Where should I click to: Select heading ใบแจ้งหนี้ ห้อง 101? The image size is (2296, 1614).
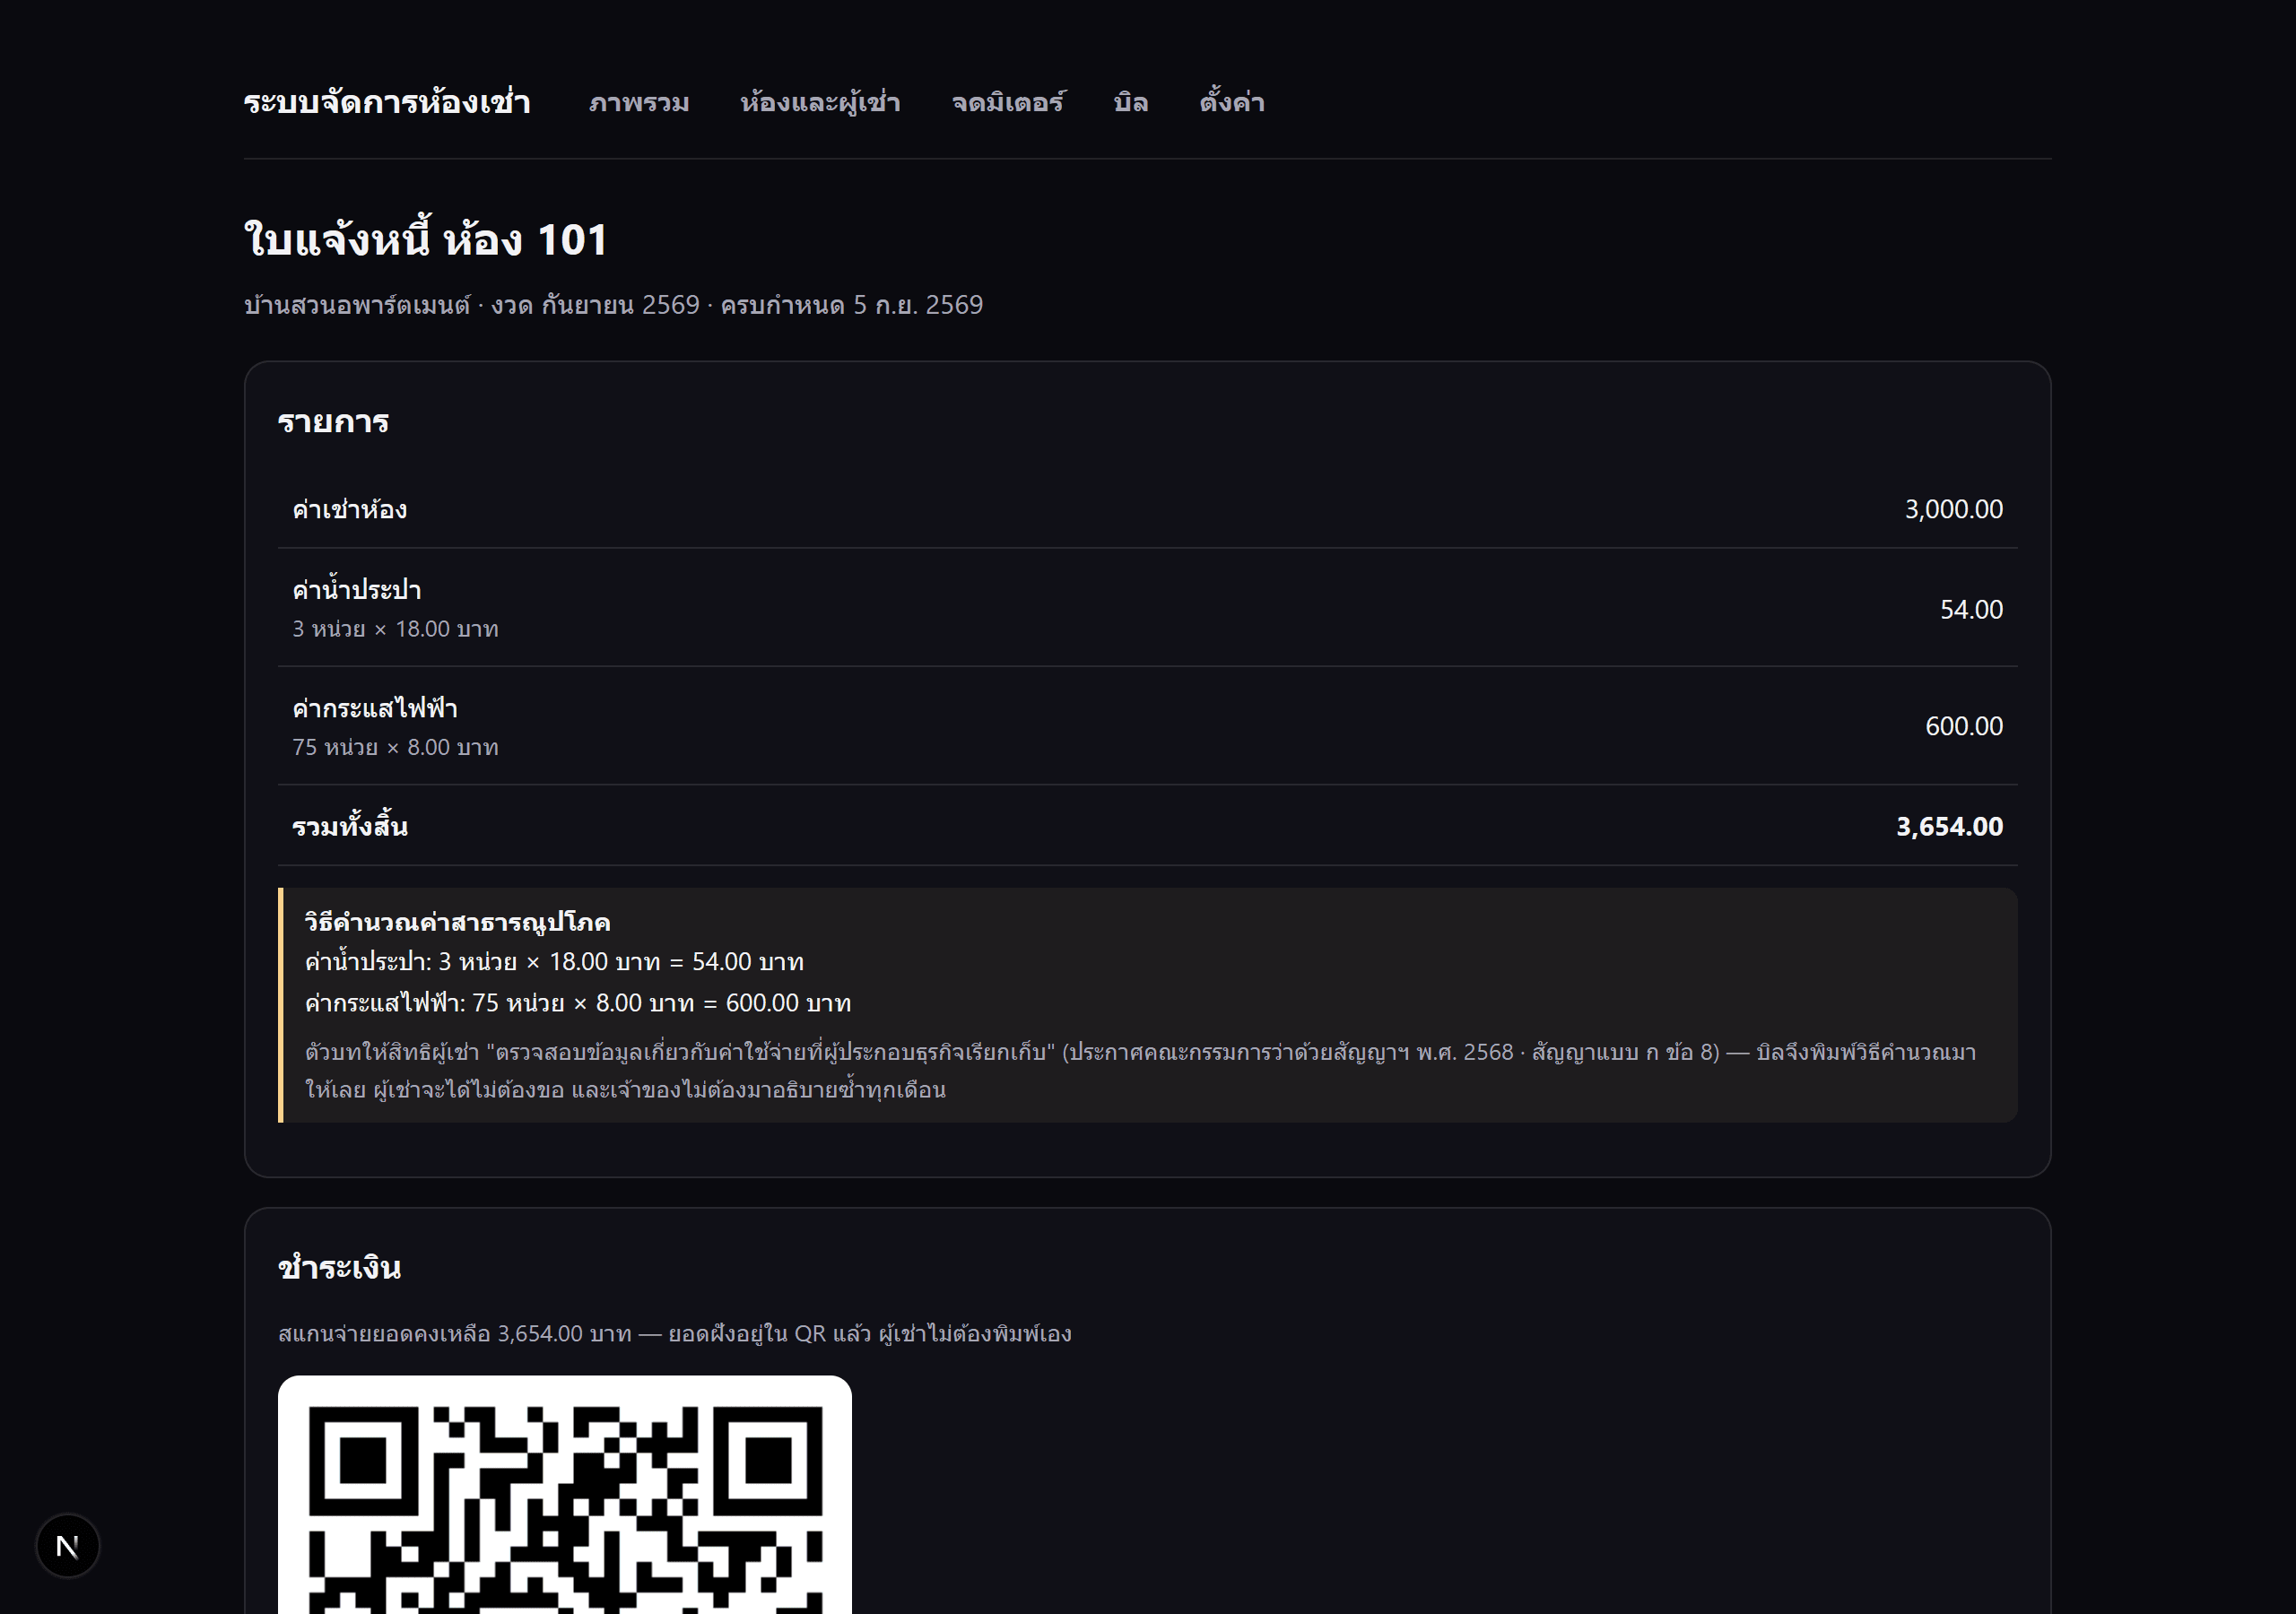tap(426, 238)
